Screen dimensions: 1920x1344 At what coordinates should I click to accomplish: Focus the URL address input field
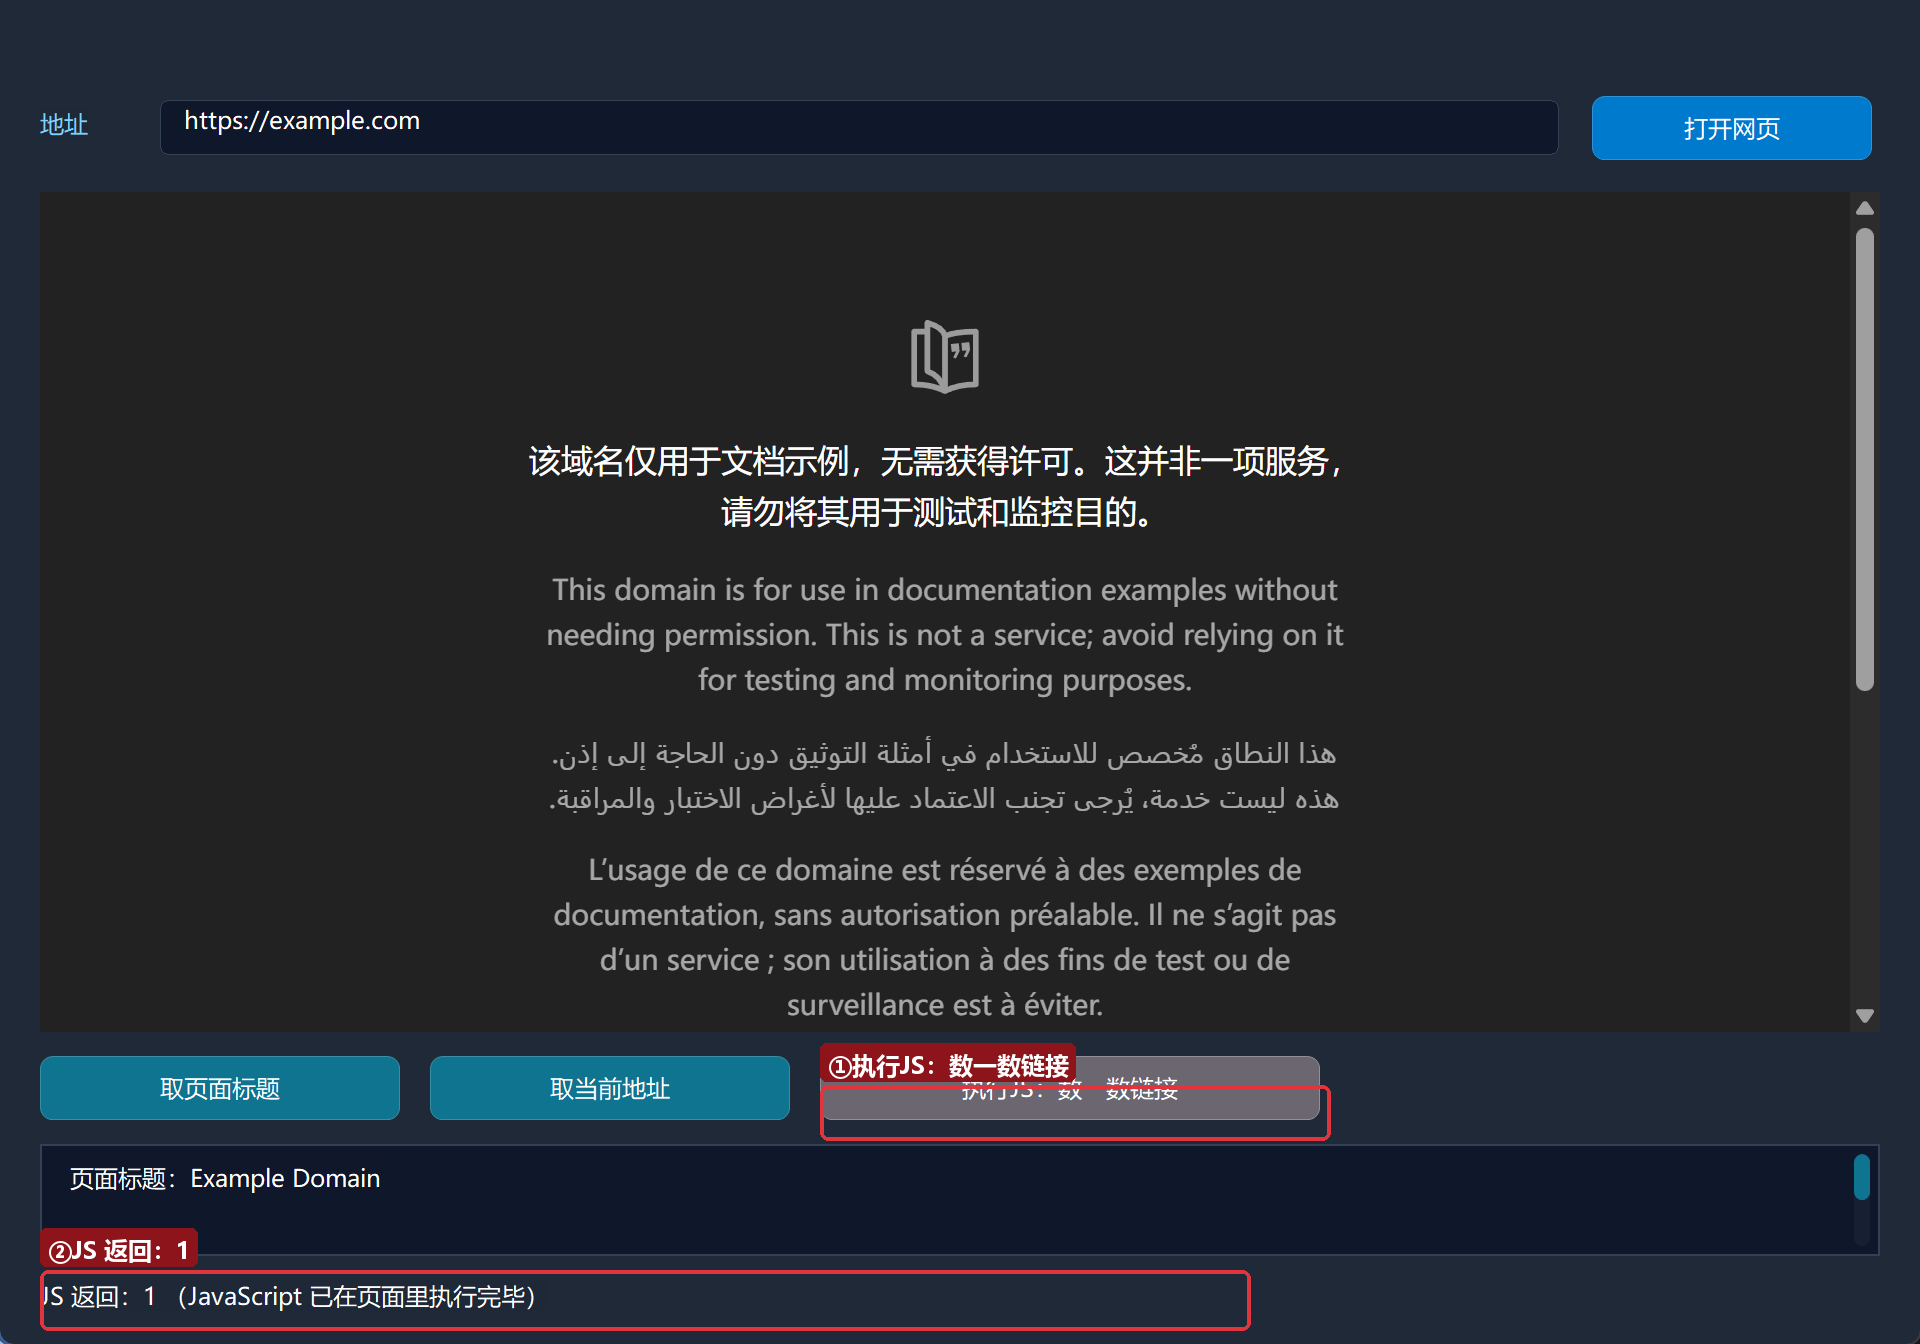point(859,127)
